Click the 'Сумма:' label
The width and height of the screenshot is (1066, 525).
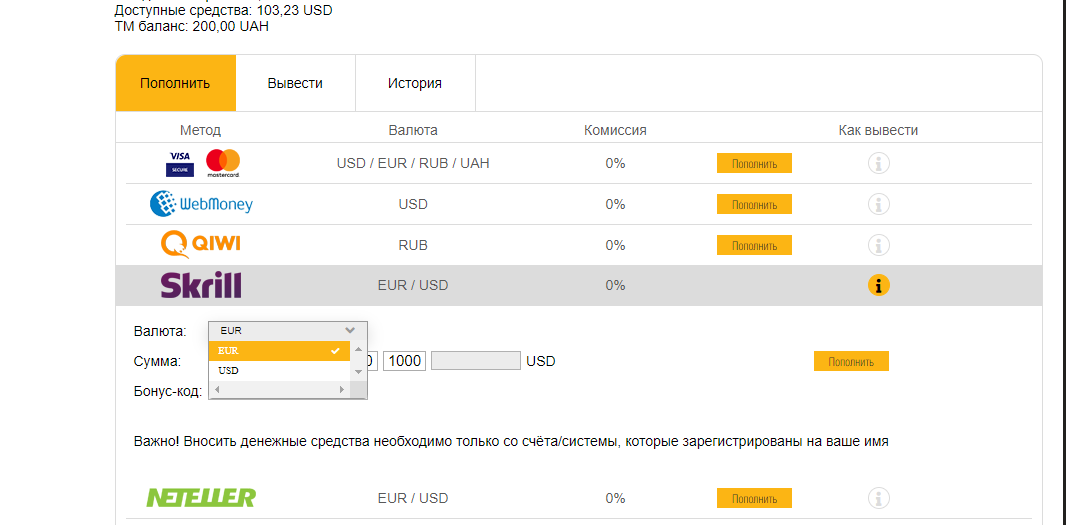(158, 361)
